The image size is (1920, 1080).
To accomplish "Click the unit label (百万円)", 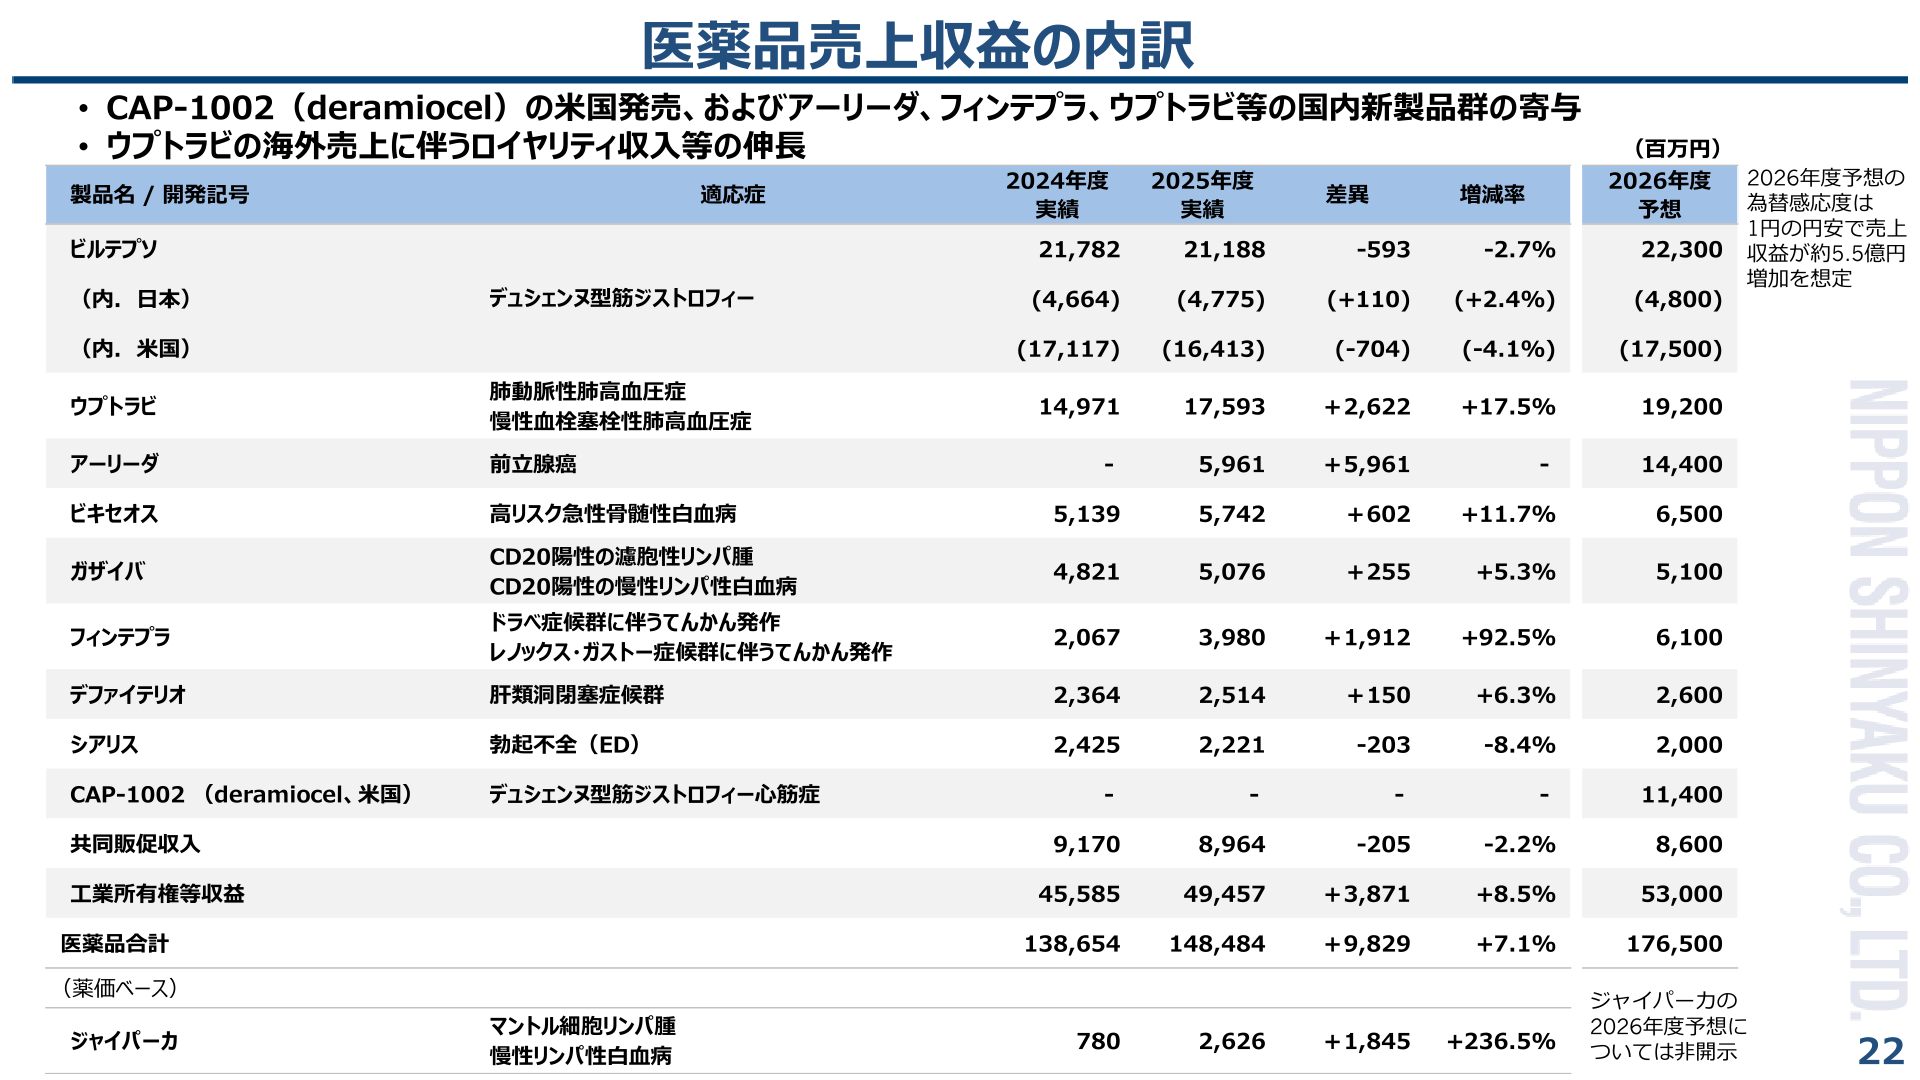I will (1677, 149).
